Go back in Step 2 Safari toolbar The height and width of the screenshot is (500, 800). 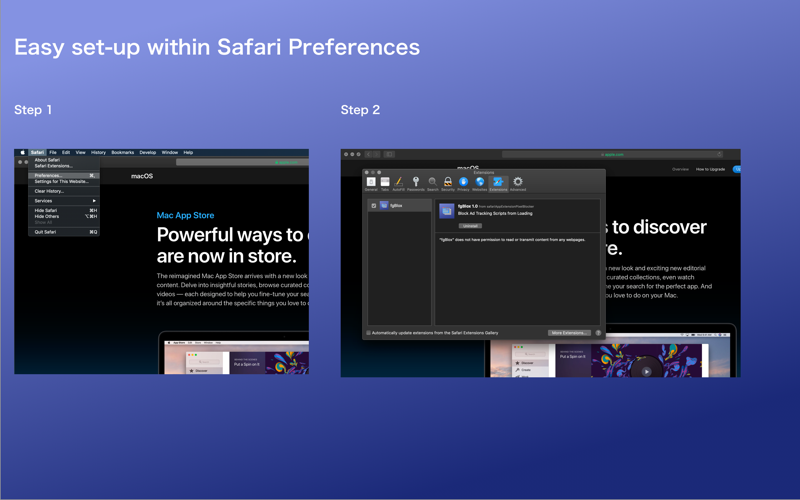(x=368, y=154)
